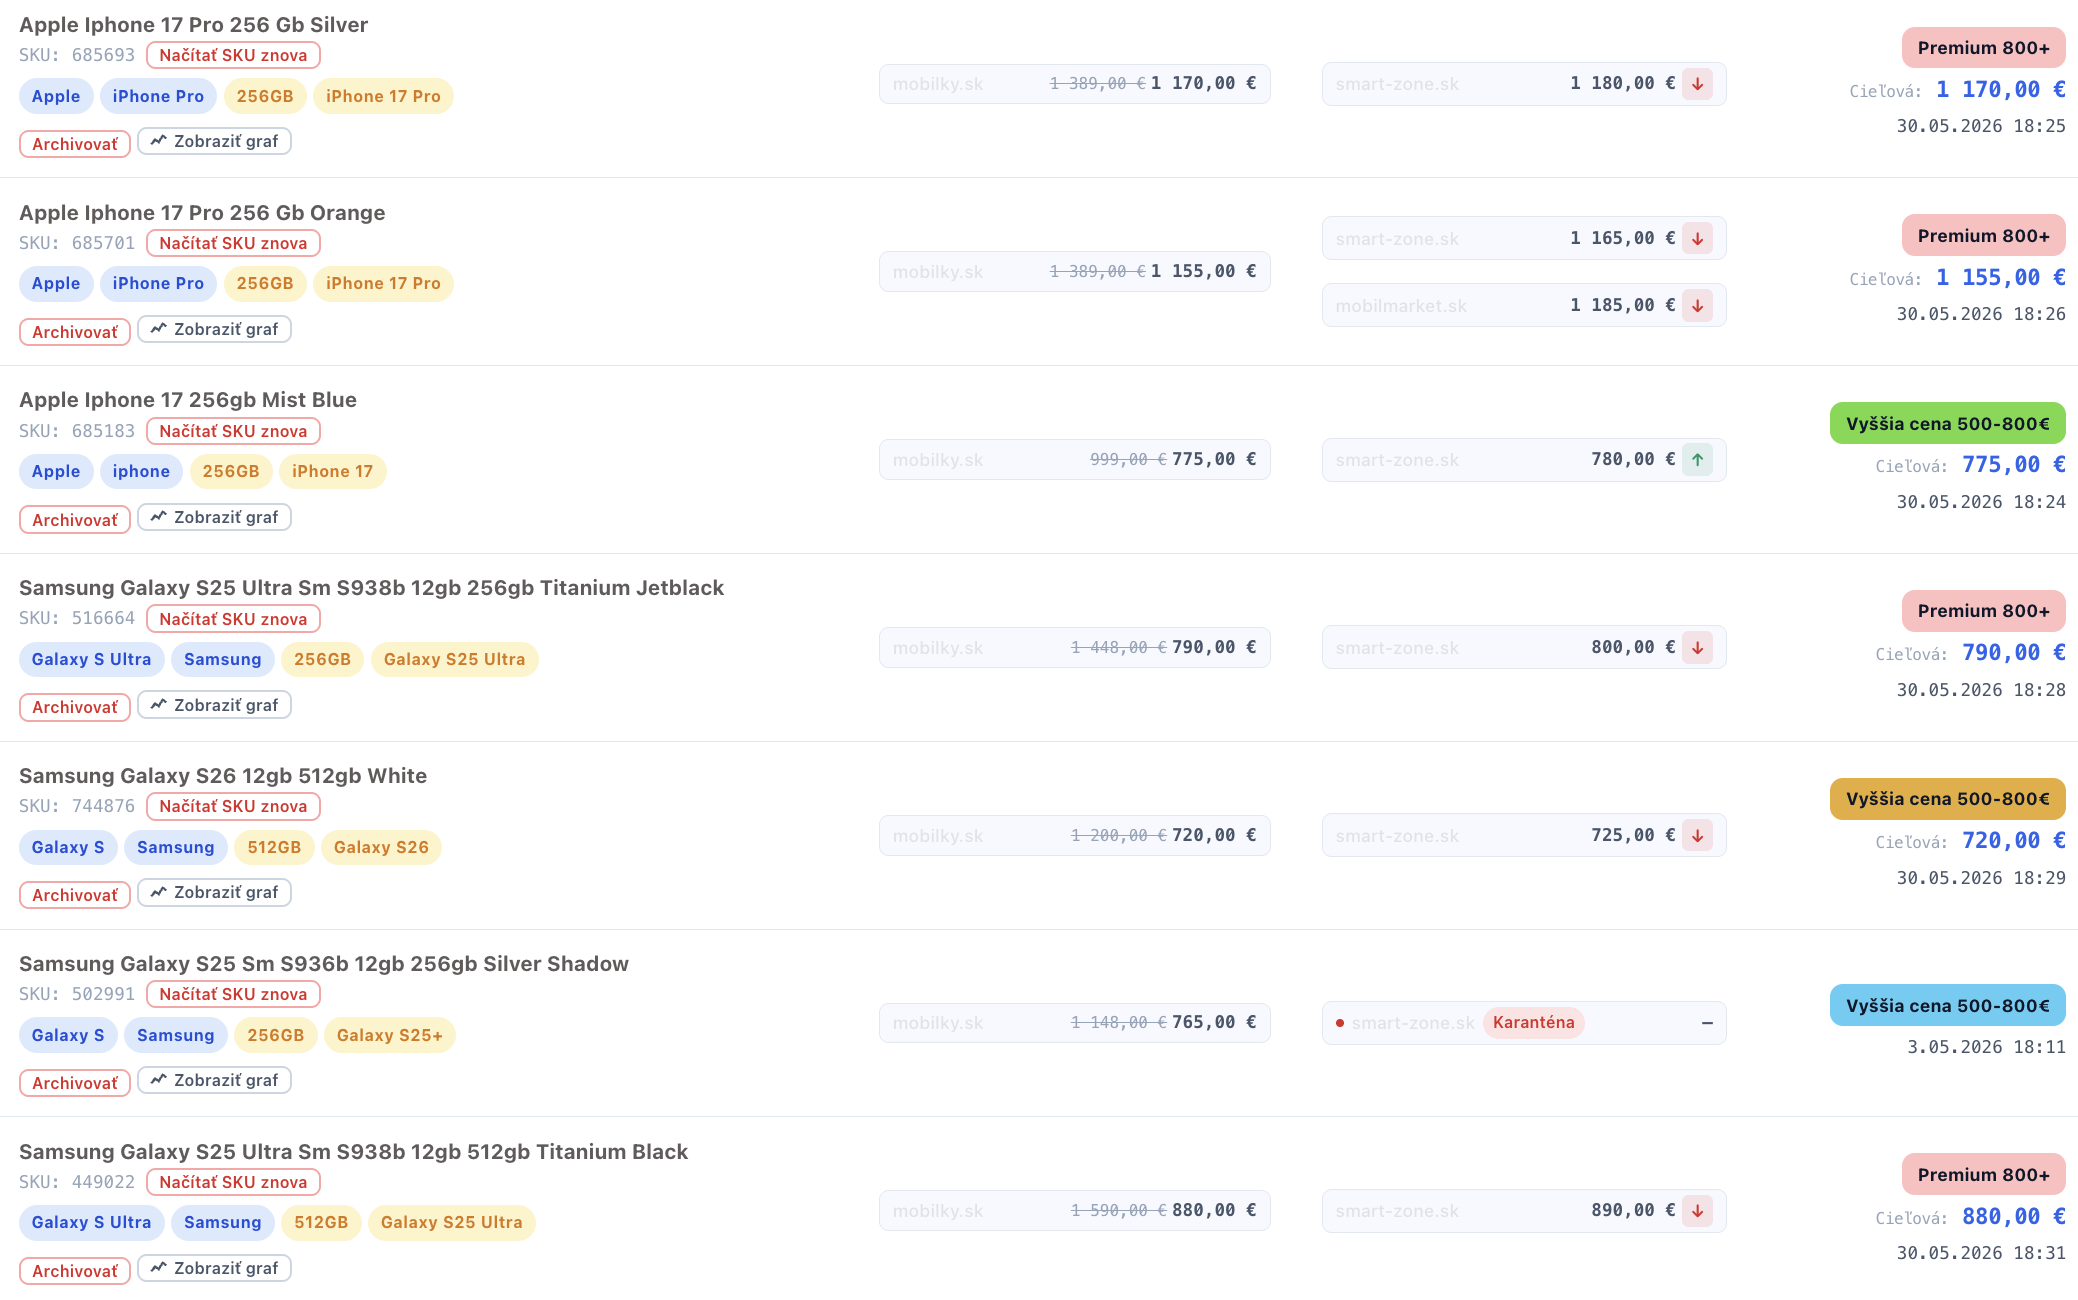Click down arrow next to 725,00 € price

(x=1697, y=836)
